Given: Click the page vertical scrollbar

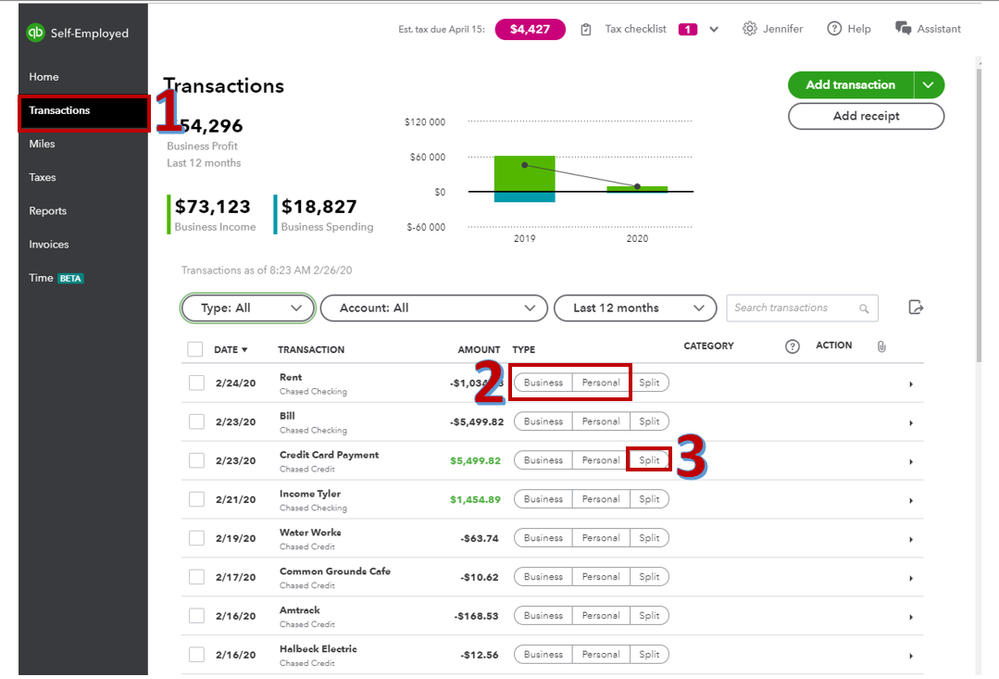Looking at the screenshot, I should (x=979, y=213).
